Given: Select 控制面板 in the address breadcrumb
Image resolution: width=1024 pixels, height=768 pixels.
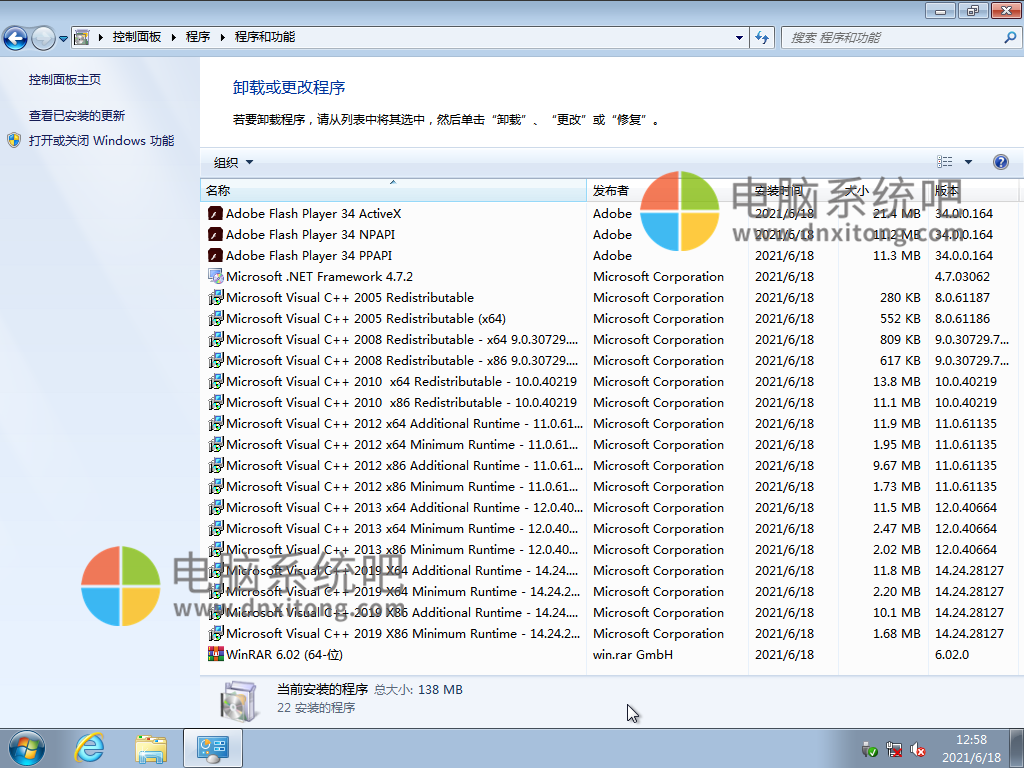Looking at the screenshot, I should tap(136, 37).
